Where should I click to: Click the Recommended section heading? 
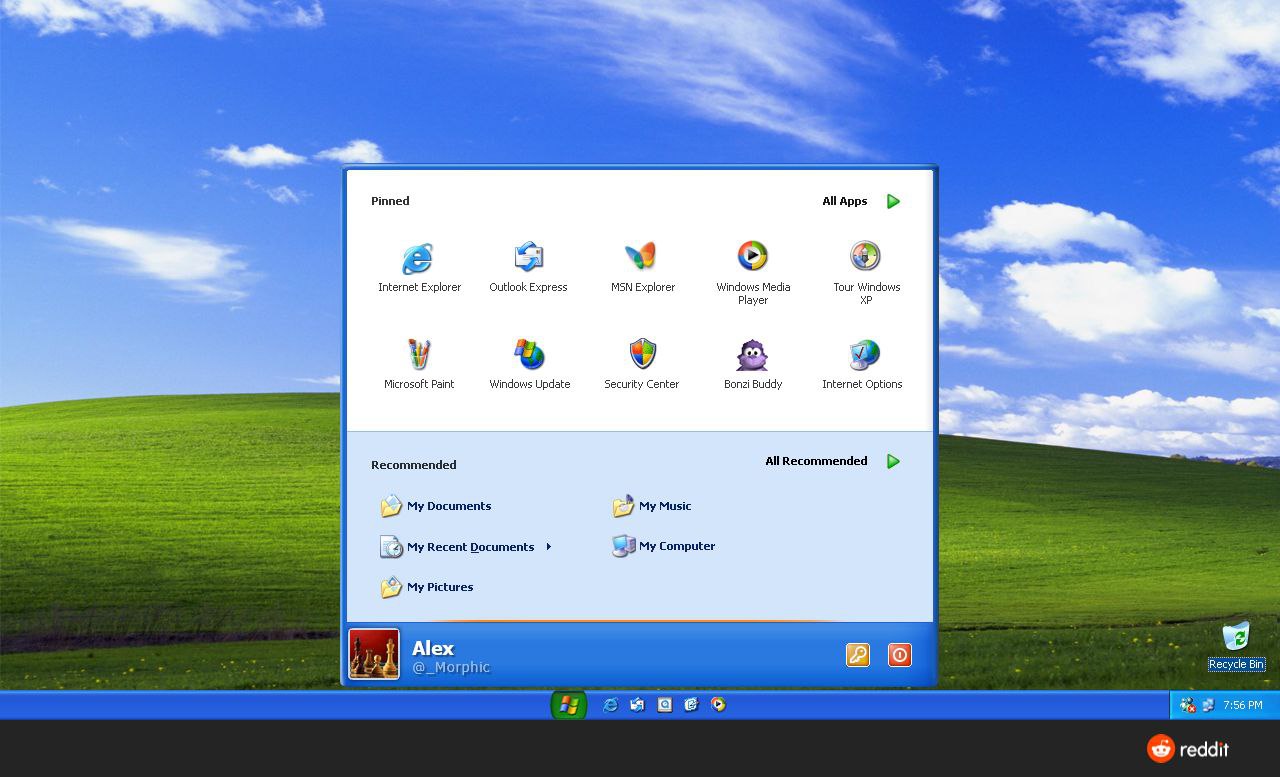pyautogui.click(x=414, y=465)
